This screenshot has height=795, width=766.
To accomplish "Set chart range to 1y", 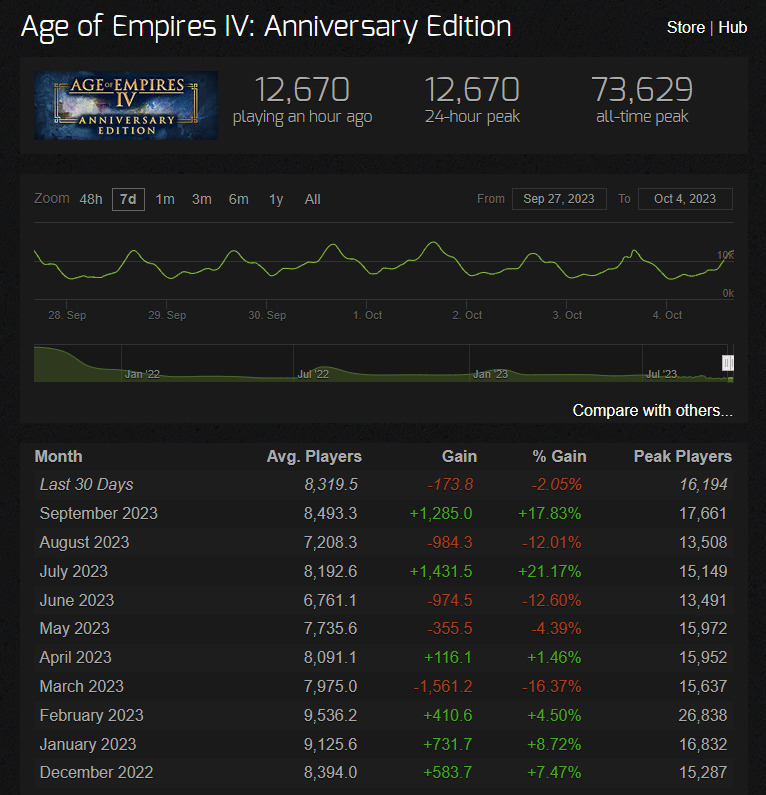I will coord(276,199).
